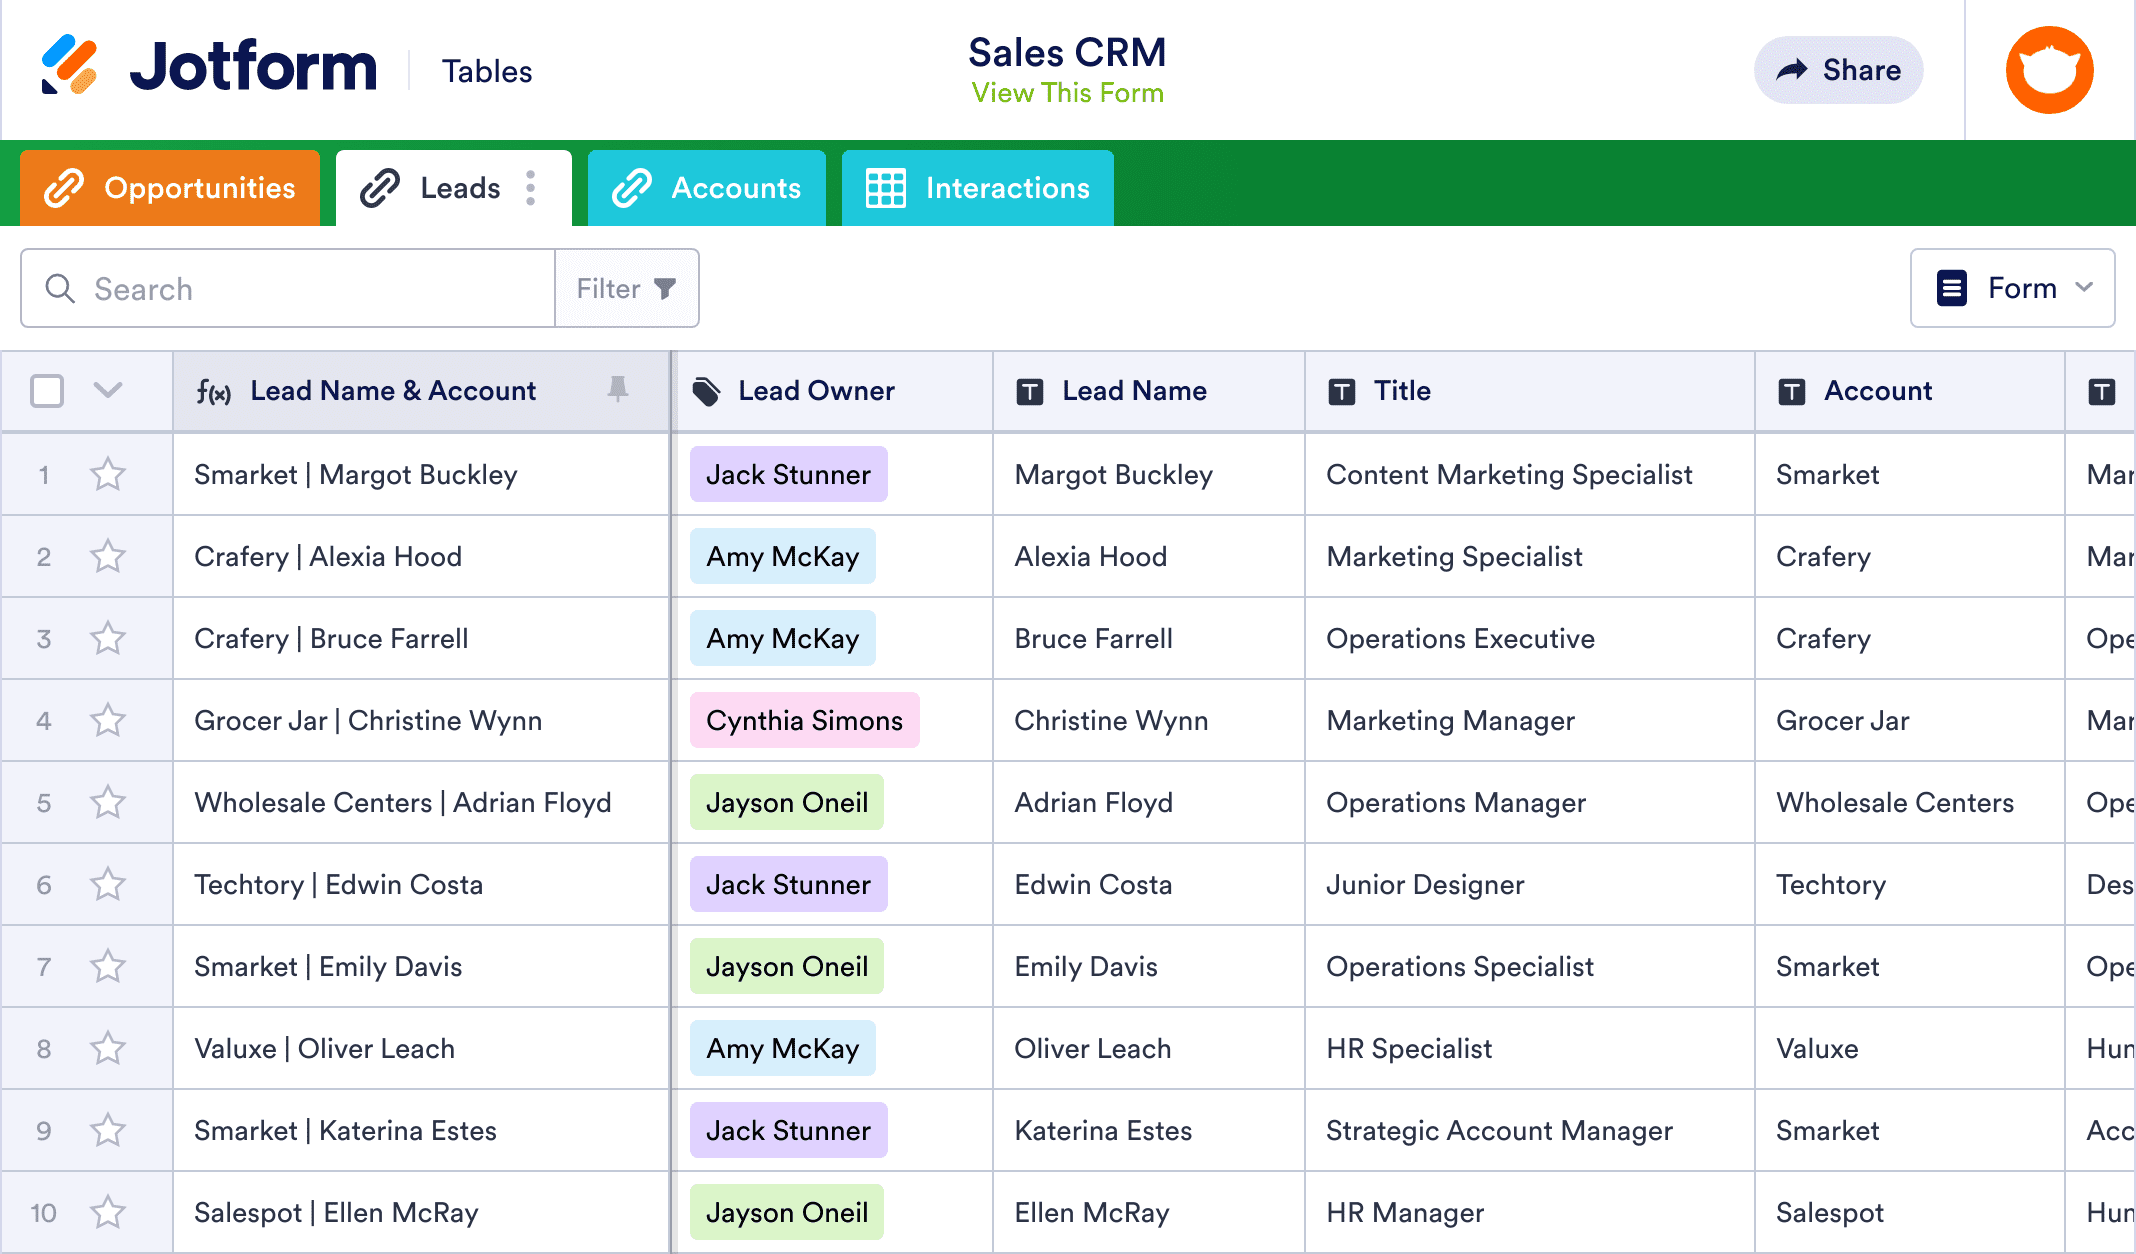The image size is (2136, 1254).
Task: Click the pin icon on Lead Name & Account column
Action: 618,390
